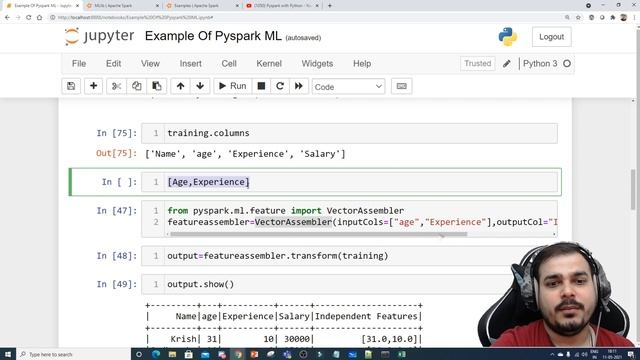This screenshot has height=360, width=640.
Task: Open the Windows Start menu
Action: [x=7, y=354]
